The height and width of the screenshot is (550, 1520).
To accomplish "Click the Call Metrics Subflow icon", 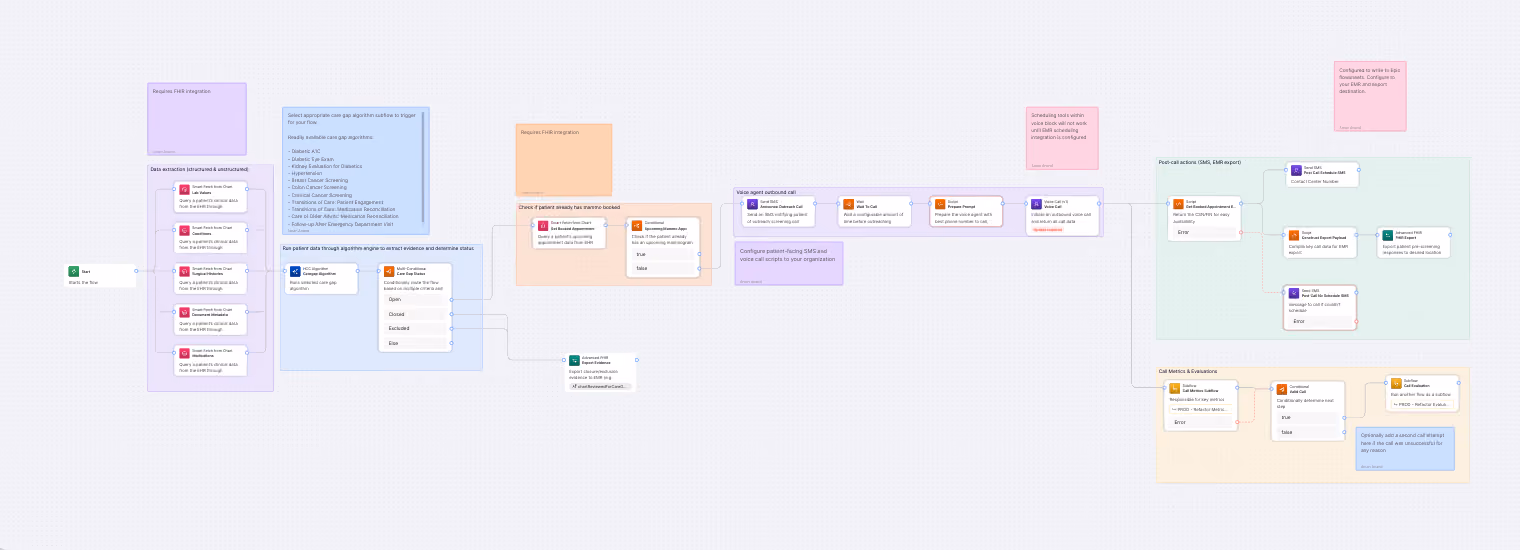I will pyautogui.click(x=1175, y=387).
